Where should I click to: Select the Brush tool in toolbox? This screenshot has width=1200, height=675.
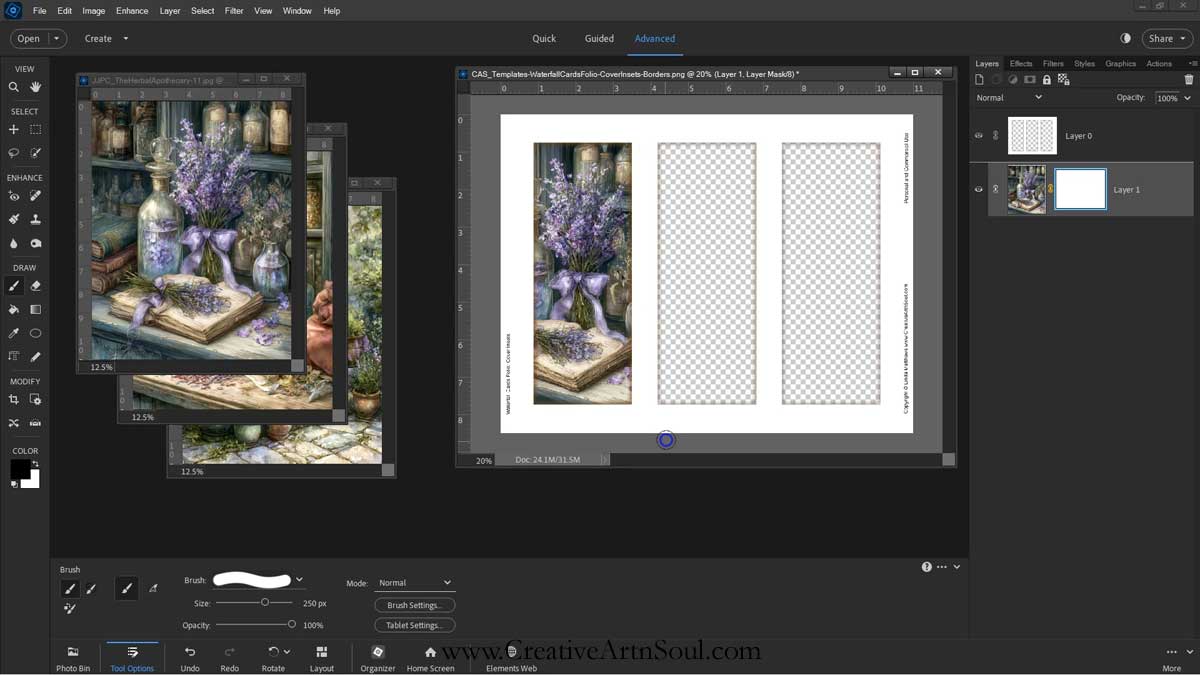tap(14, 286)
